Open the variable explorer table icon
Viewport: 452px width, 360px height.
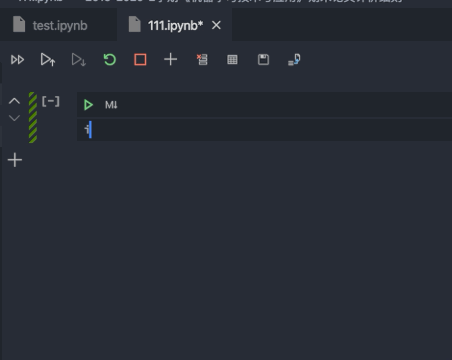(232, 60)
